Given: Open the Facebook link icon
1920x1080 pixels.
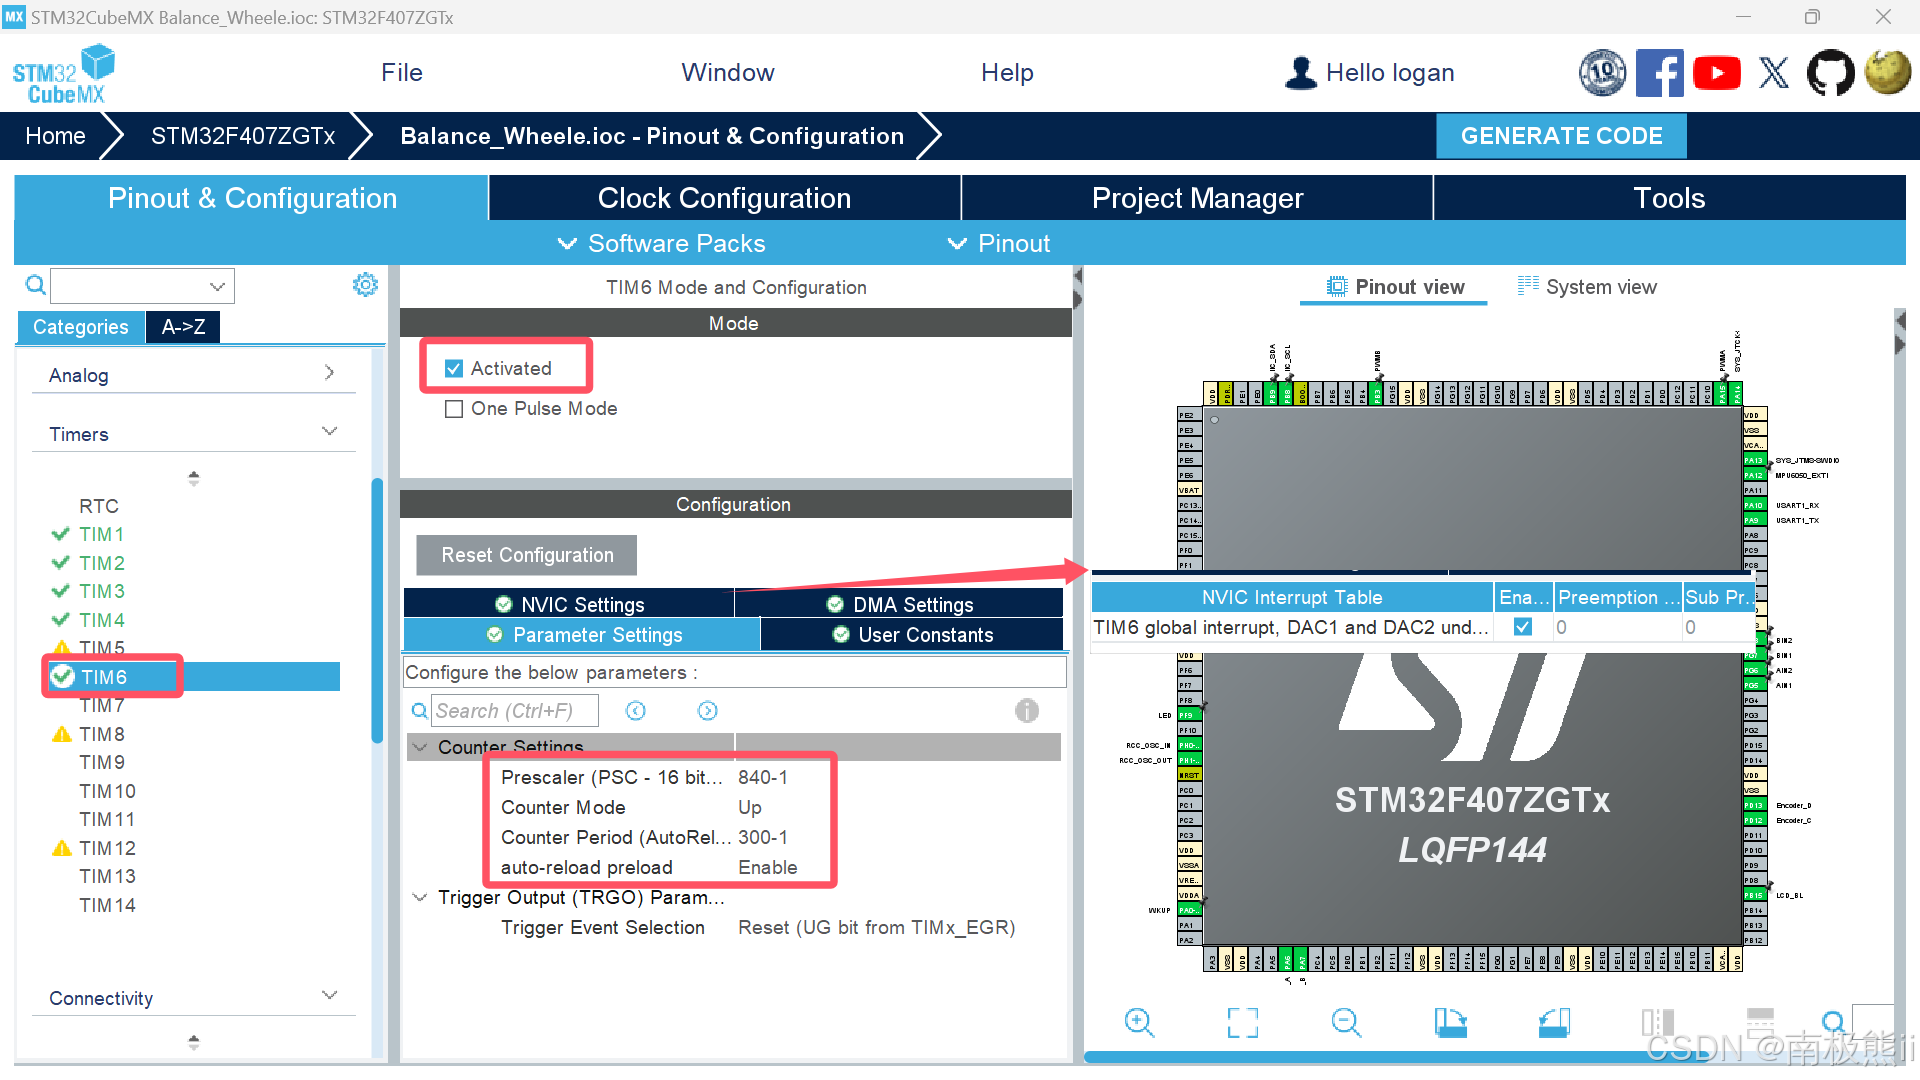Looking at the screenshot, I should point(1660,73).
